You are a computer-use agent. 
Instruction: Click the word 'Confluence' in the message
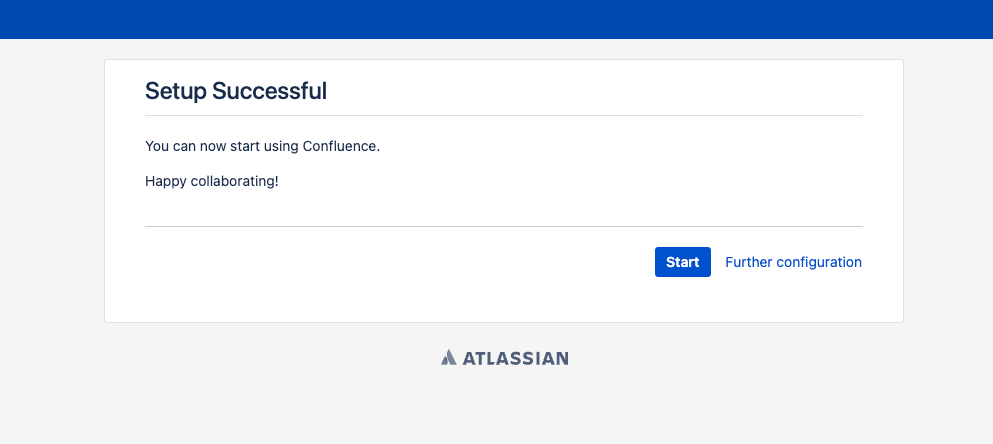pyautogui.click(x=341, y=146)
